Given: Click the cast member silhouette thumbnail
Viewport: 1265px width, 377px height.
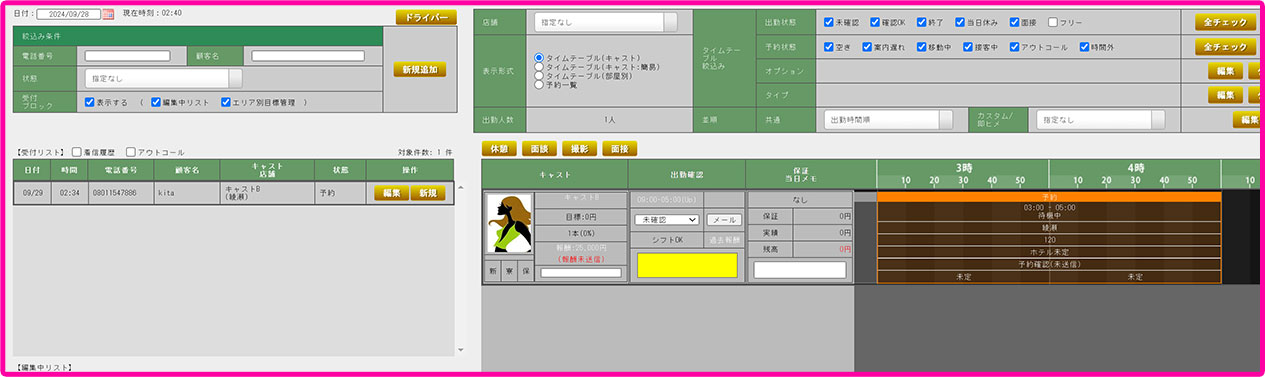Looking at the screenshot, I should (509, 224).
